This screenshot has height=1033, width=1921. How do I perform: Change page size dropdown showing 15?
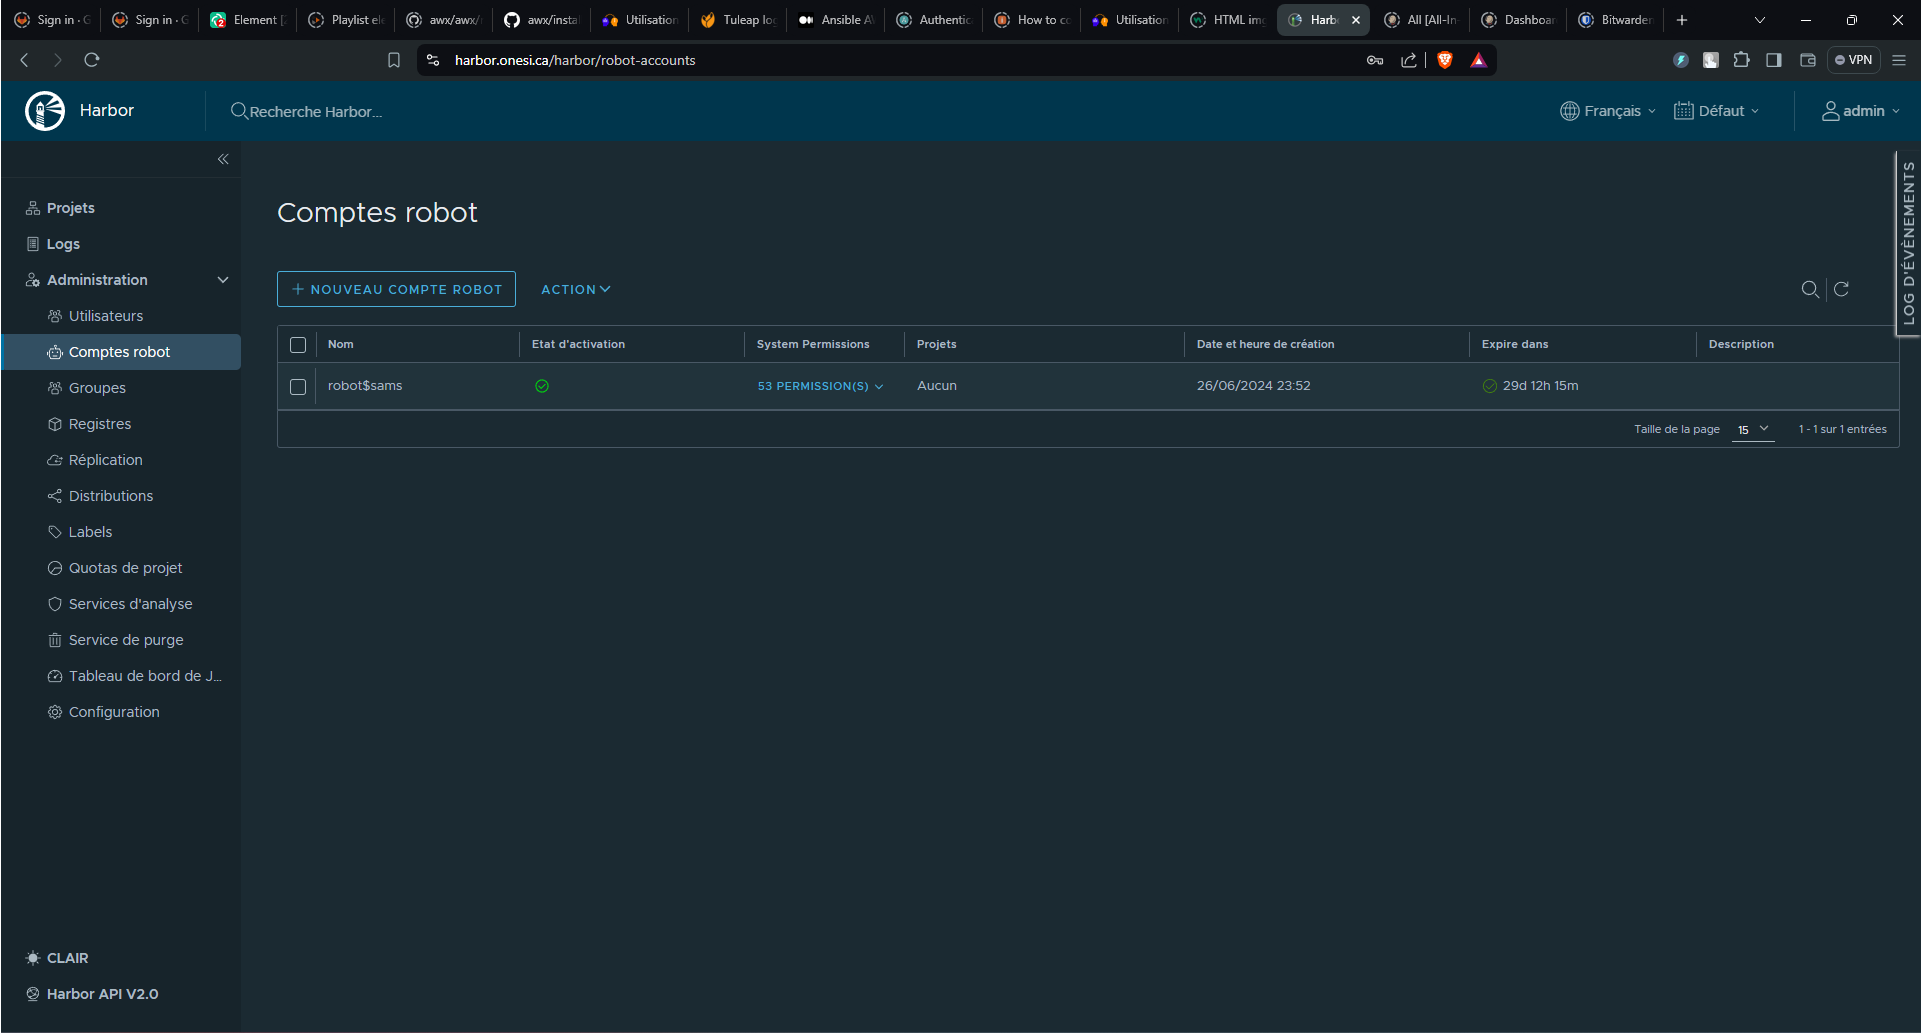(1753, 429)
